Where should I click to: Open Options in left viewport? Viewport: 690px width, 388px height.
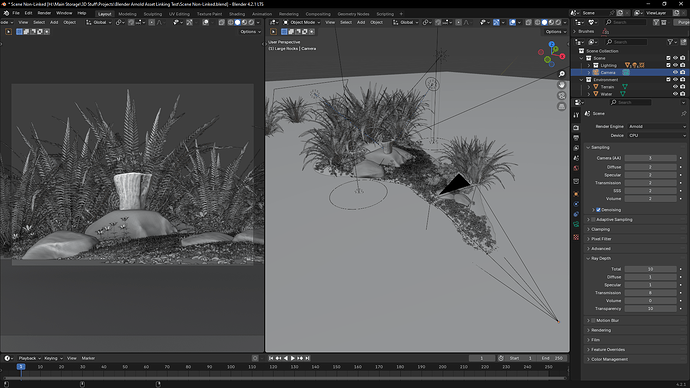point(250,32)
